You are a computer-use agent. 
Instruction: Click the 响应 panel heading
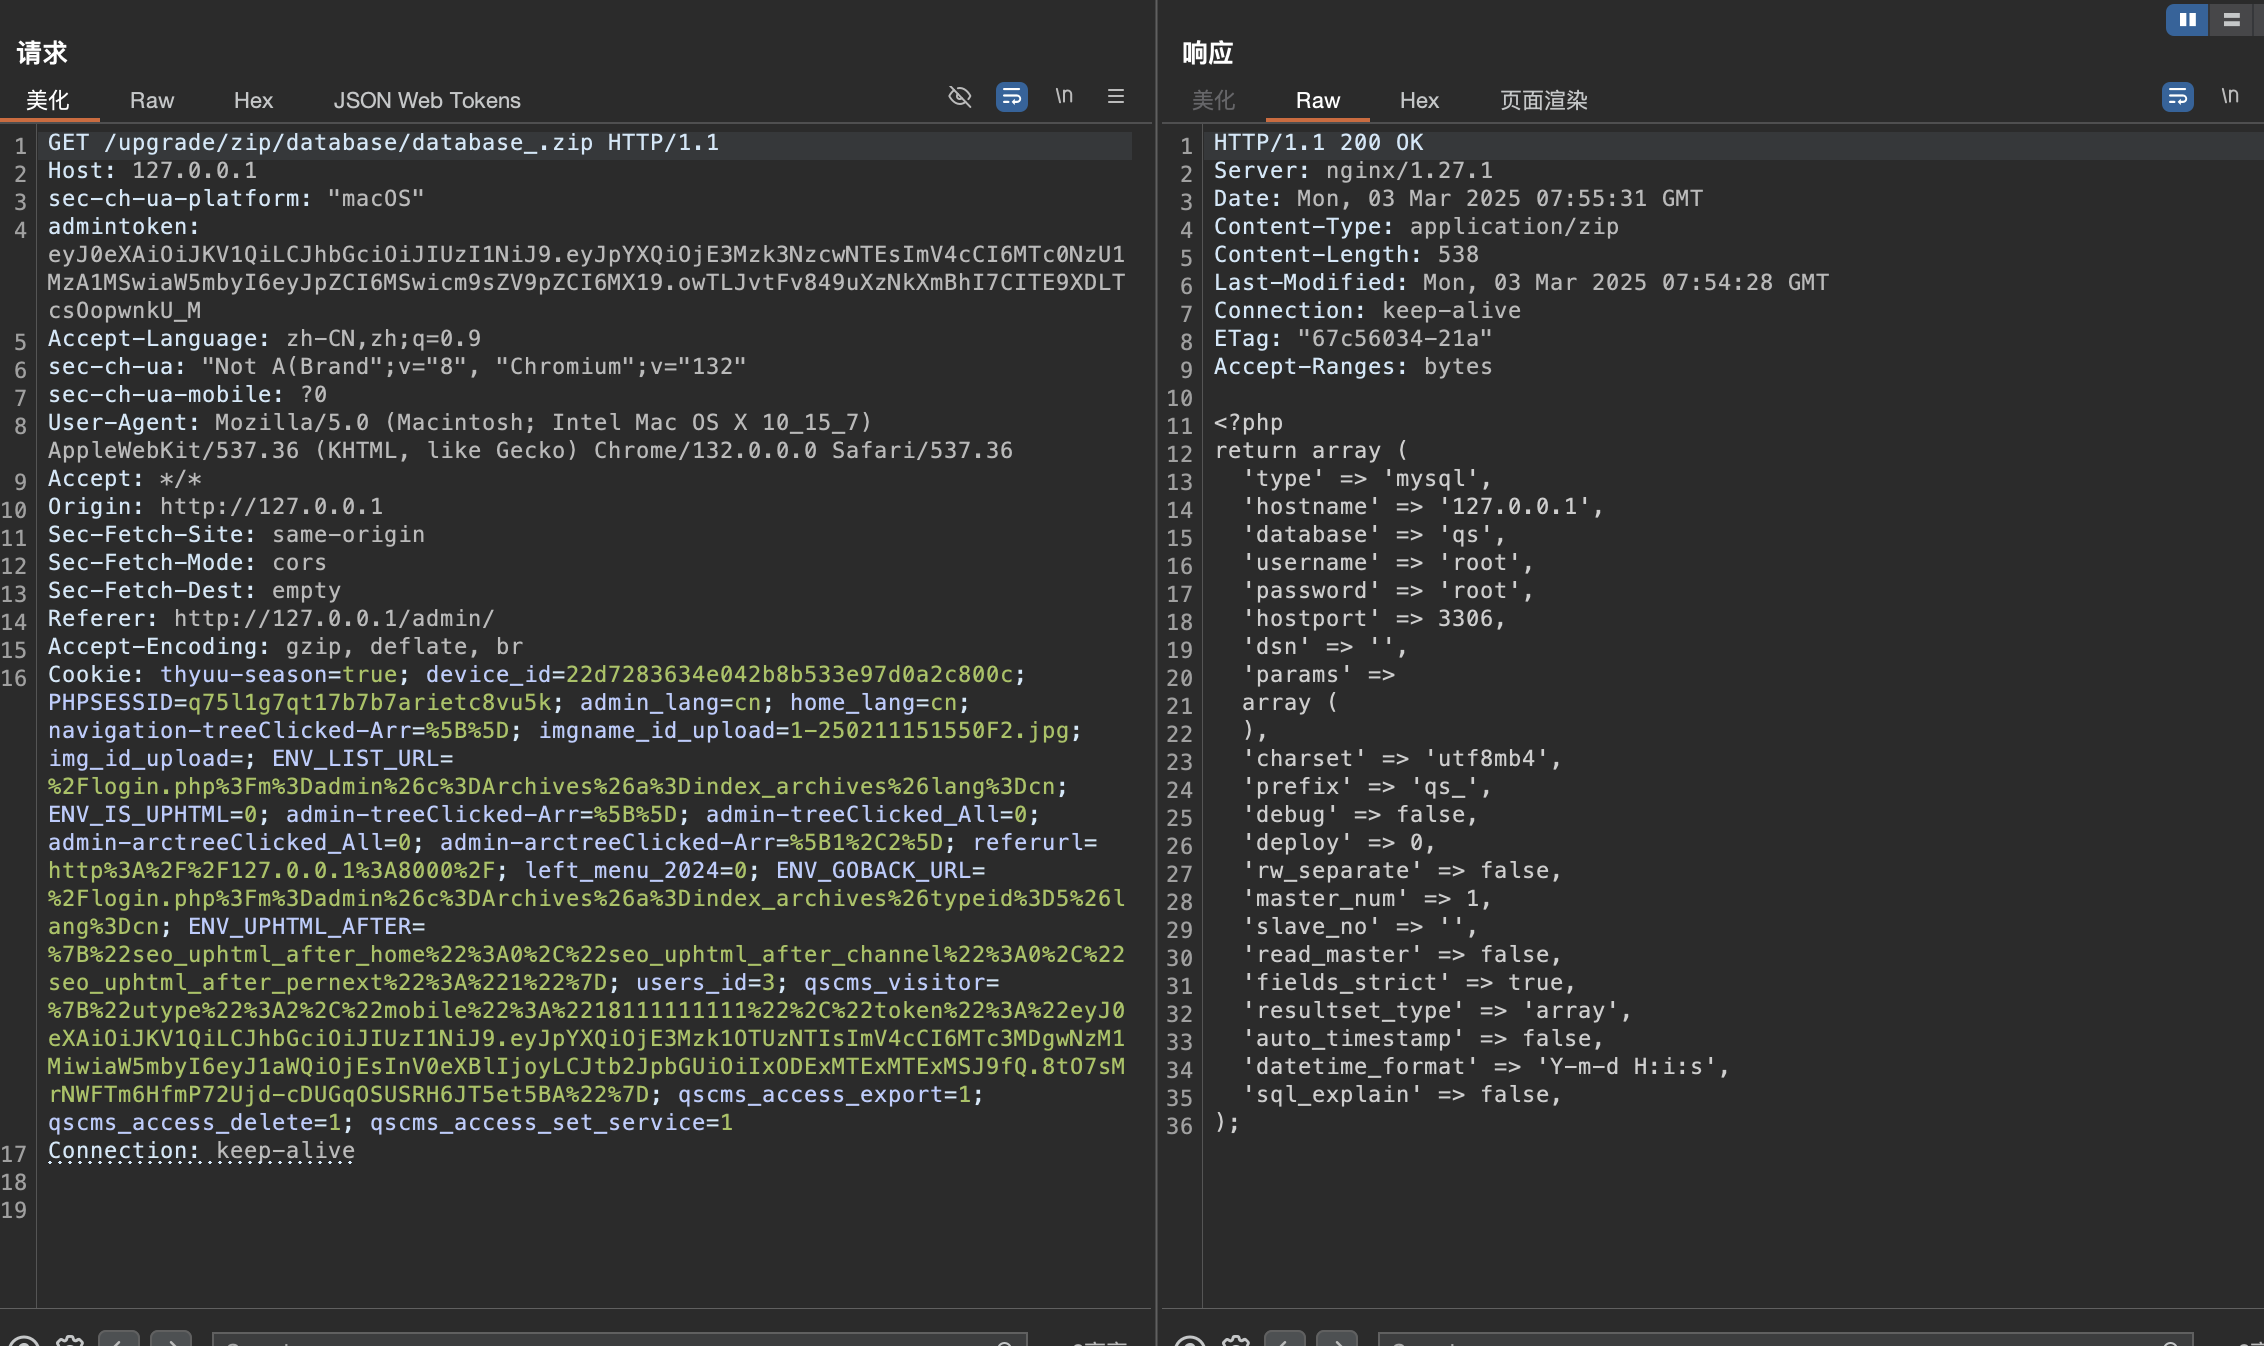point(1208,53)
